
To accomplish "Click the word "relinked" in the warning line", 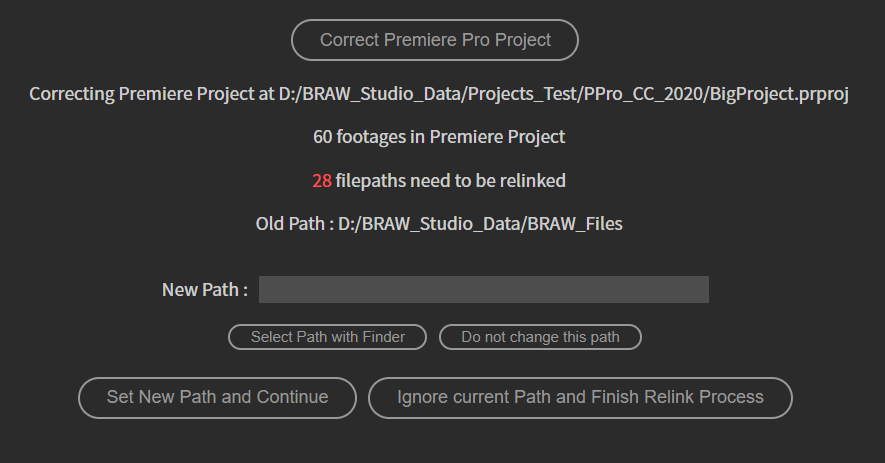I will click(532, 181).
